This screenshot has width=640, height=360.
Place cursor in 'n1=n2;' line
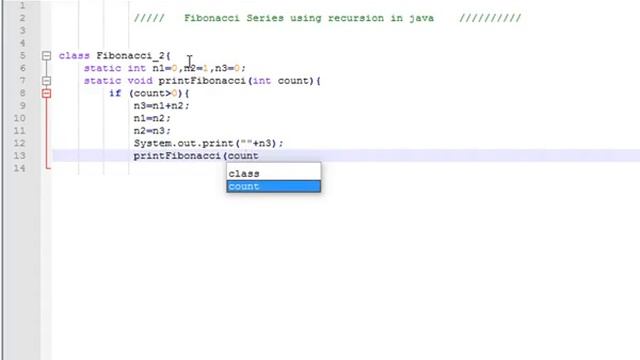tap(152, 118)
